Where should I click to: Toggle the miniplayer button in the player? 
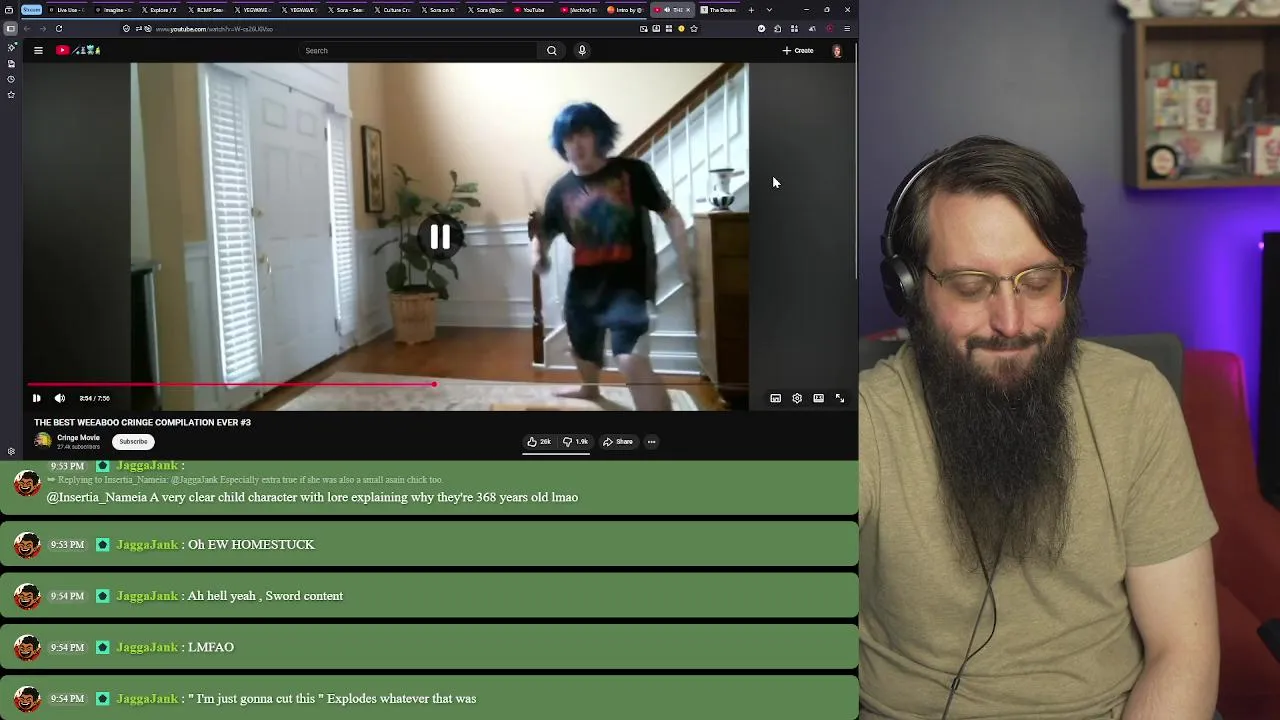(x=775, y=398)
